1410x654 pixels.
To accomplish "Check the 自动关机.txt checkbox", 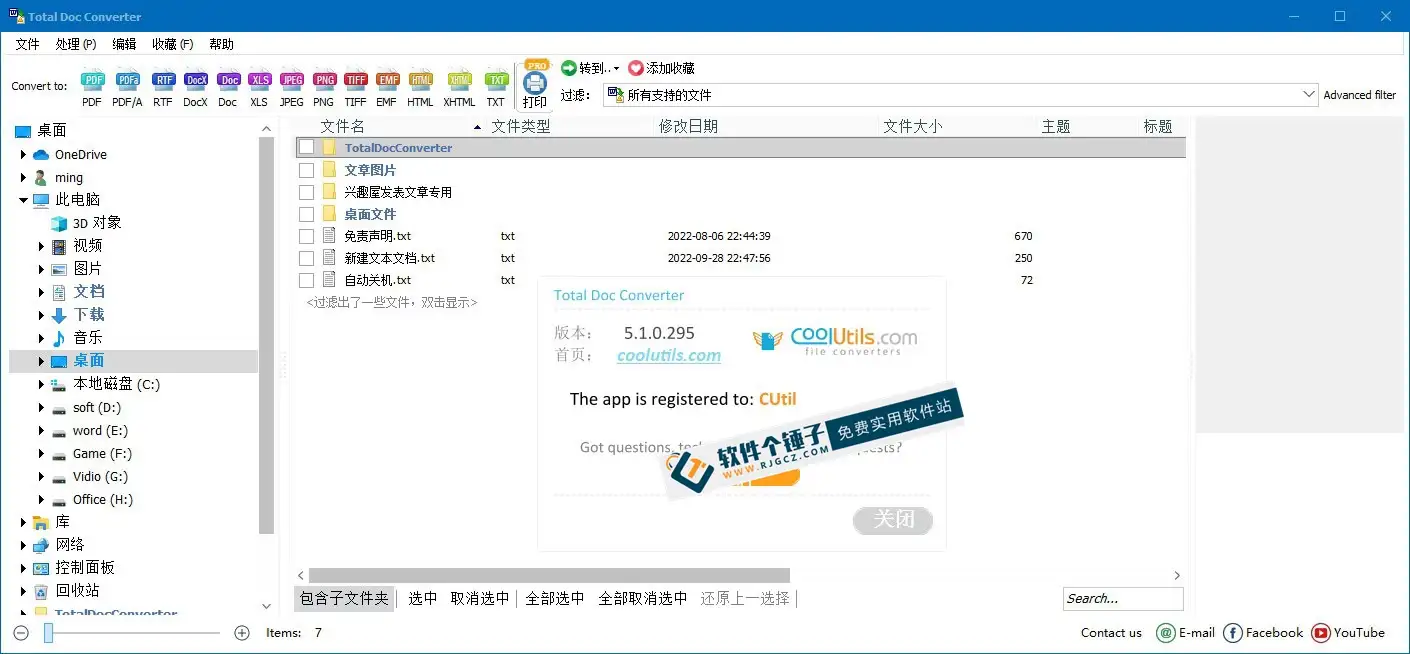I will (x=306, y=280).
